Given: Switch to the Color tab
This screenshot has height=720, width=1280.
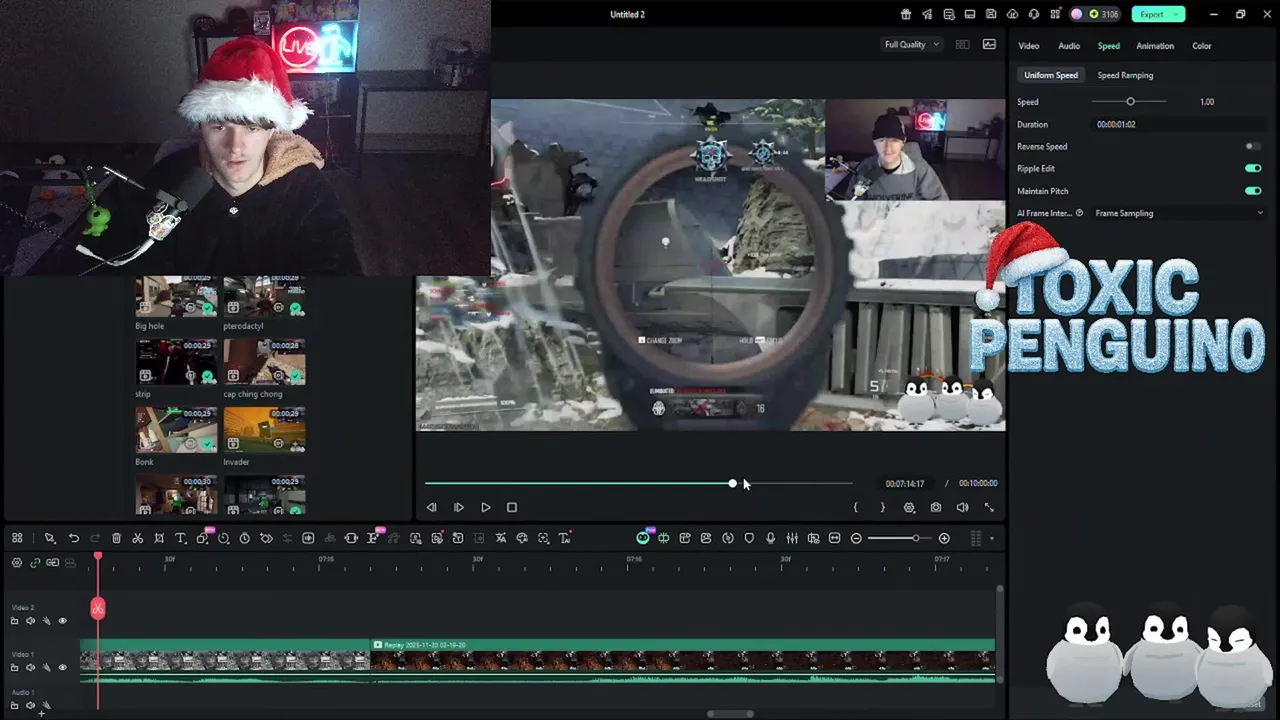Looking at the screenshot, I should pos(1202,46).
